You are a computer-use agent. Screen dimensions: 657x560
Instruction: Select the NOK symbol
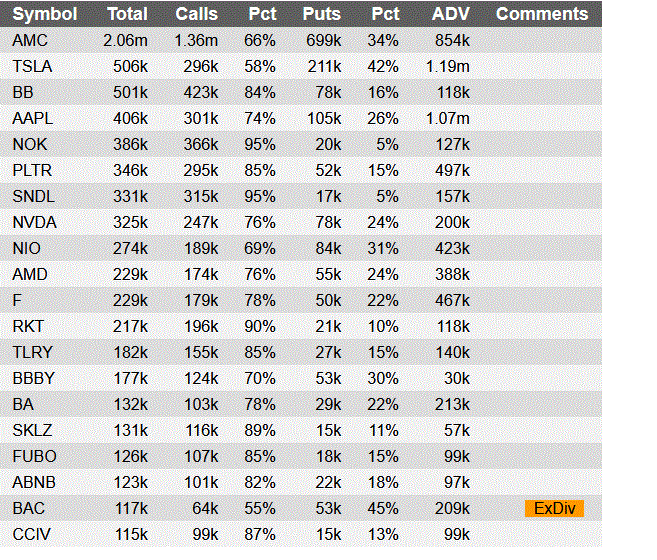pyautogui.click(x=30, y=145)
